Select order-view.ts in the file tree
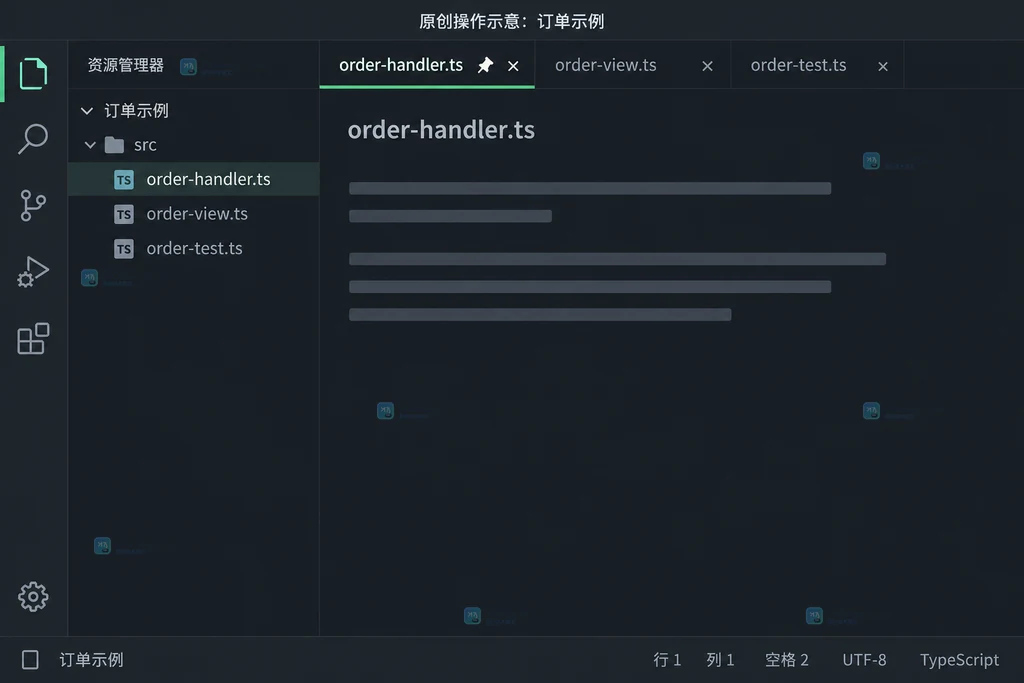Image resolution: width=1024 pixels, height=683 pixels. pyautogui.click(x=194, y=214)
